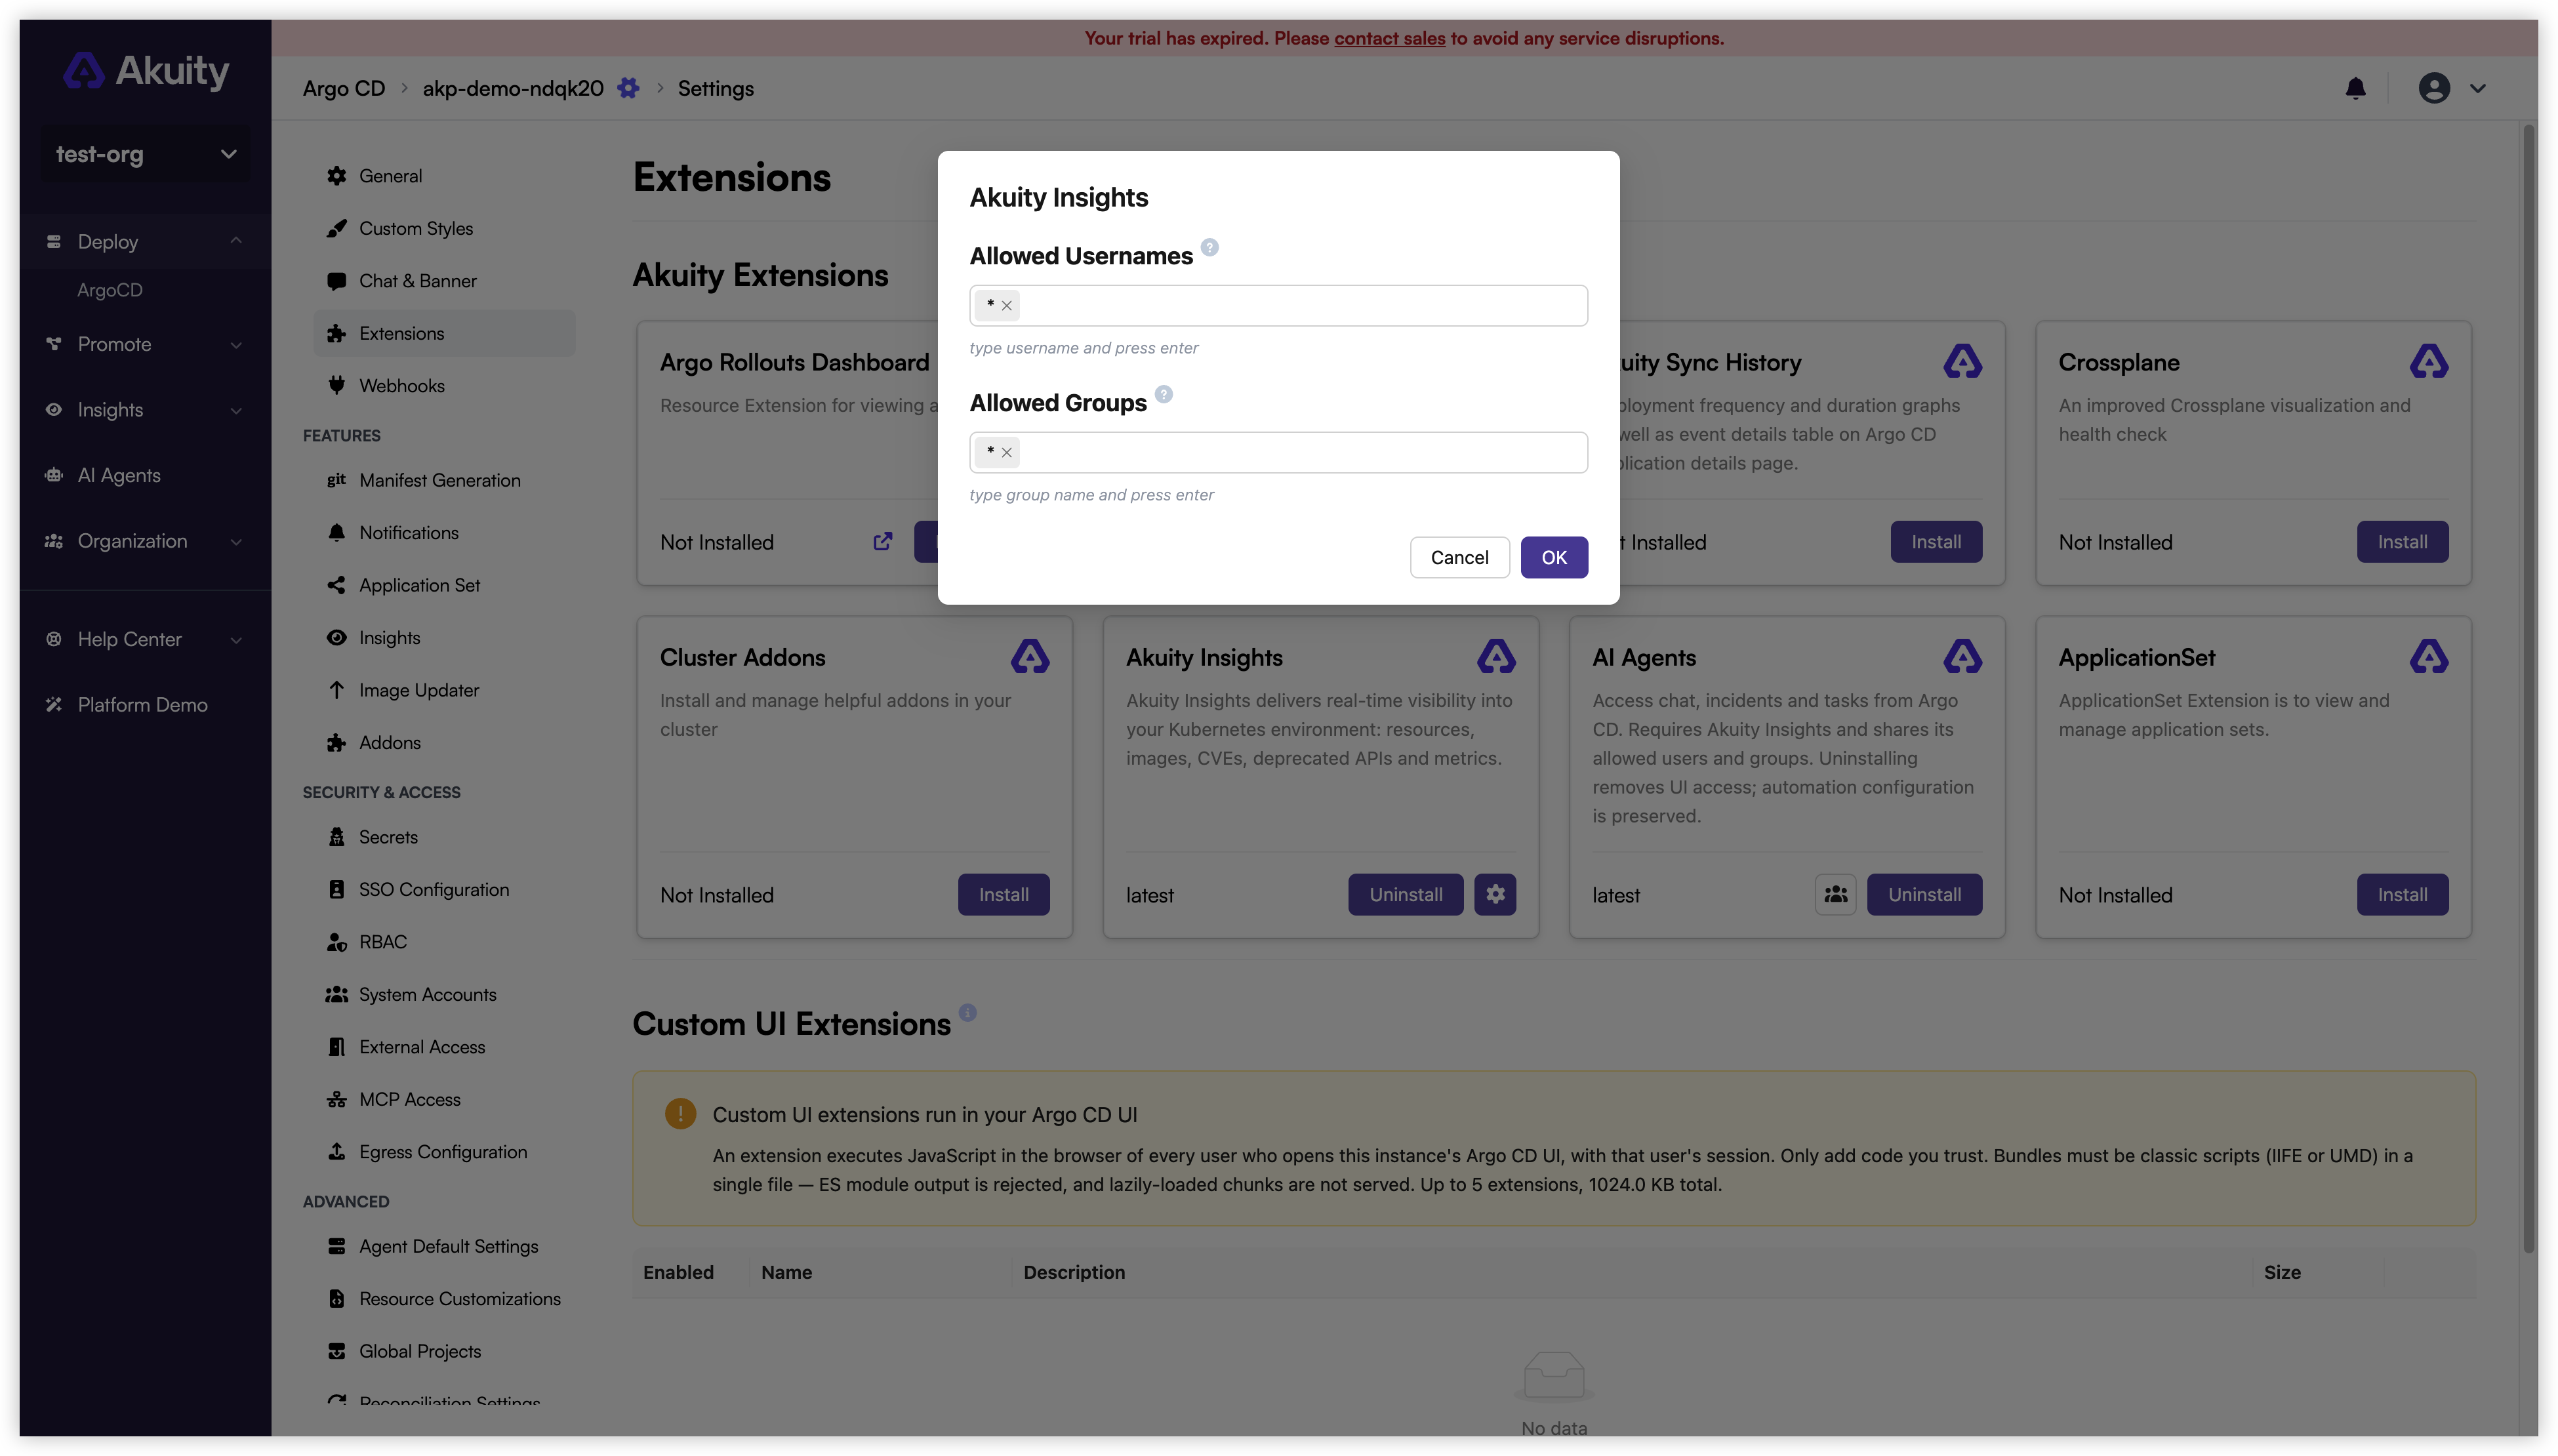Open Akuity Insights gear settings button

(1495, 895)
